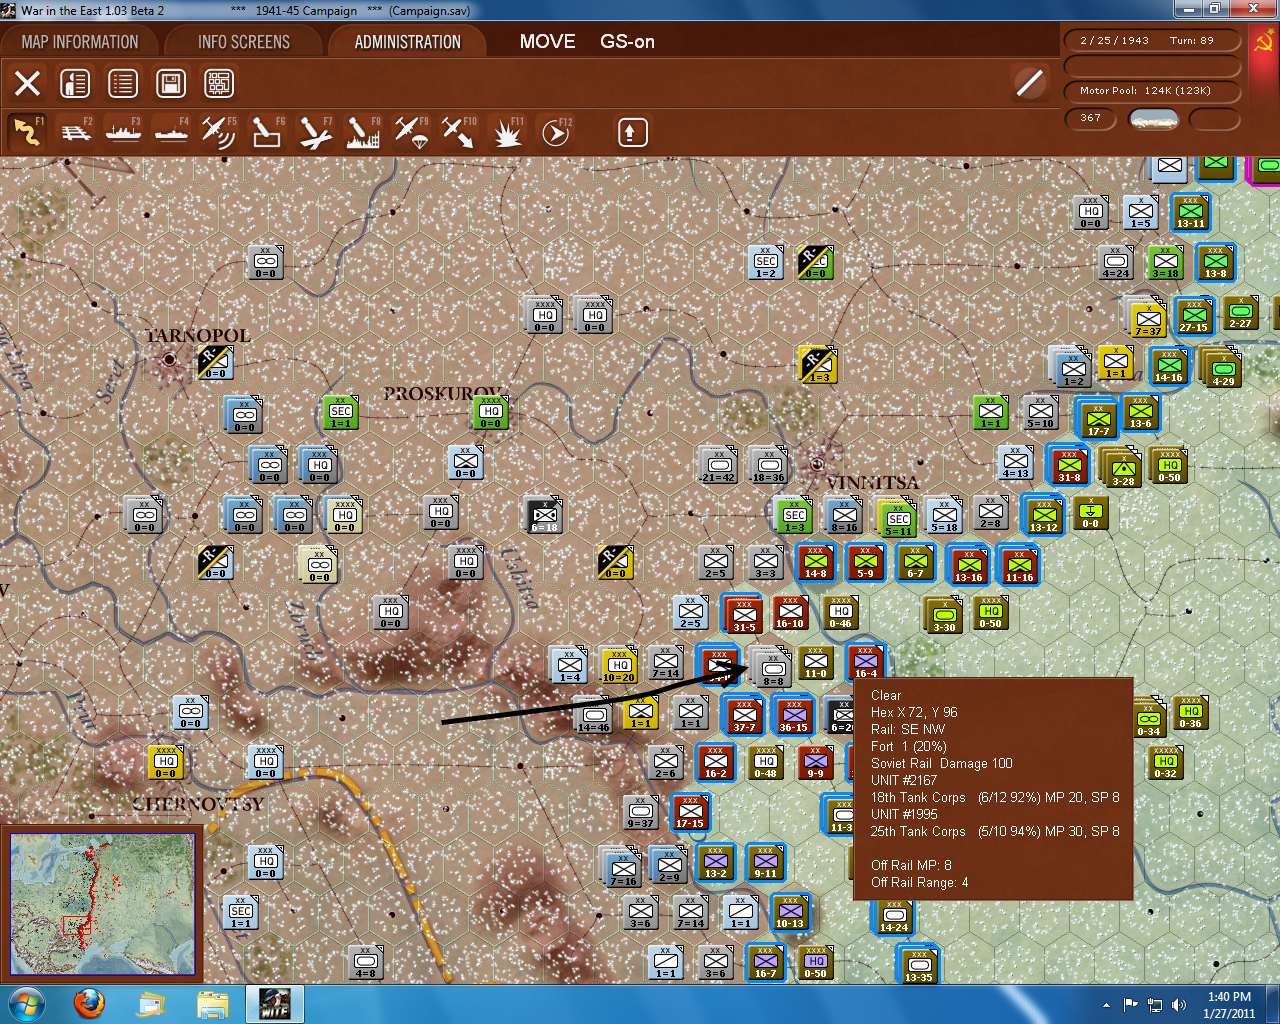Save the game with the floppy disk icon

click(x=171, y=83)
